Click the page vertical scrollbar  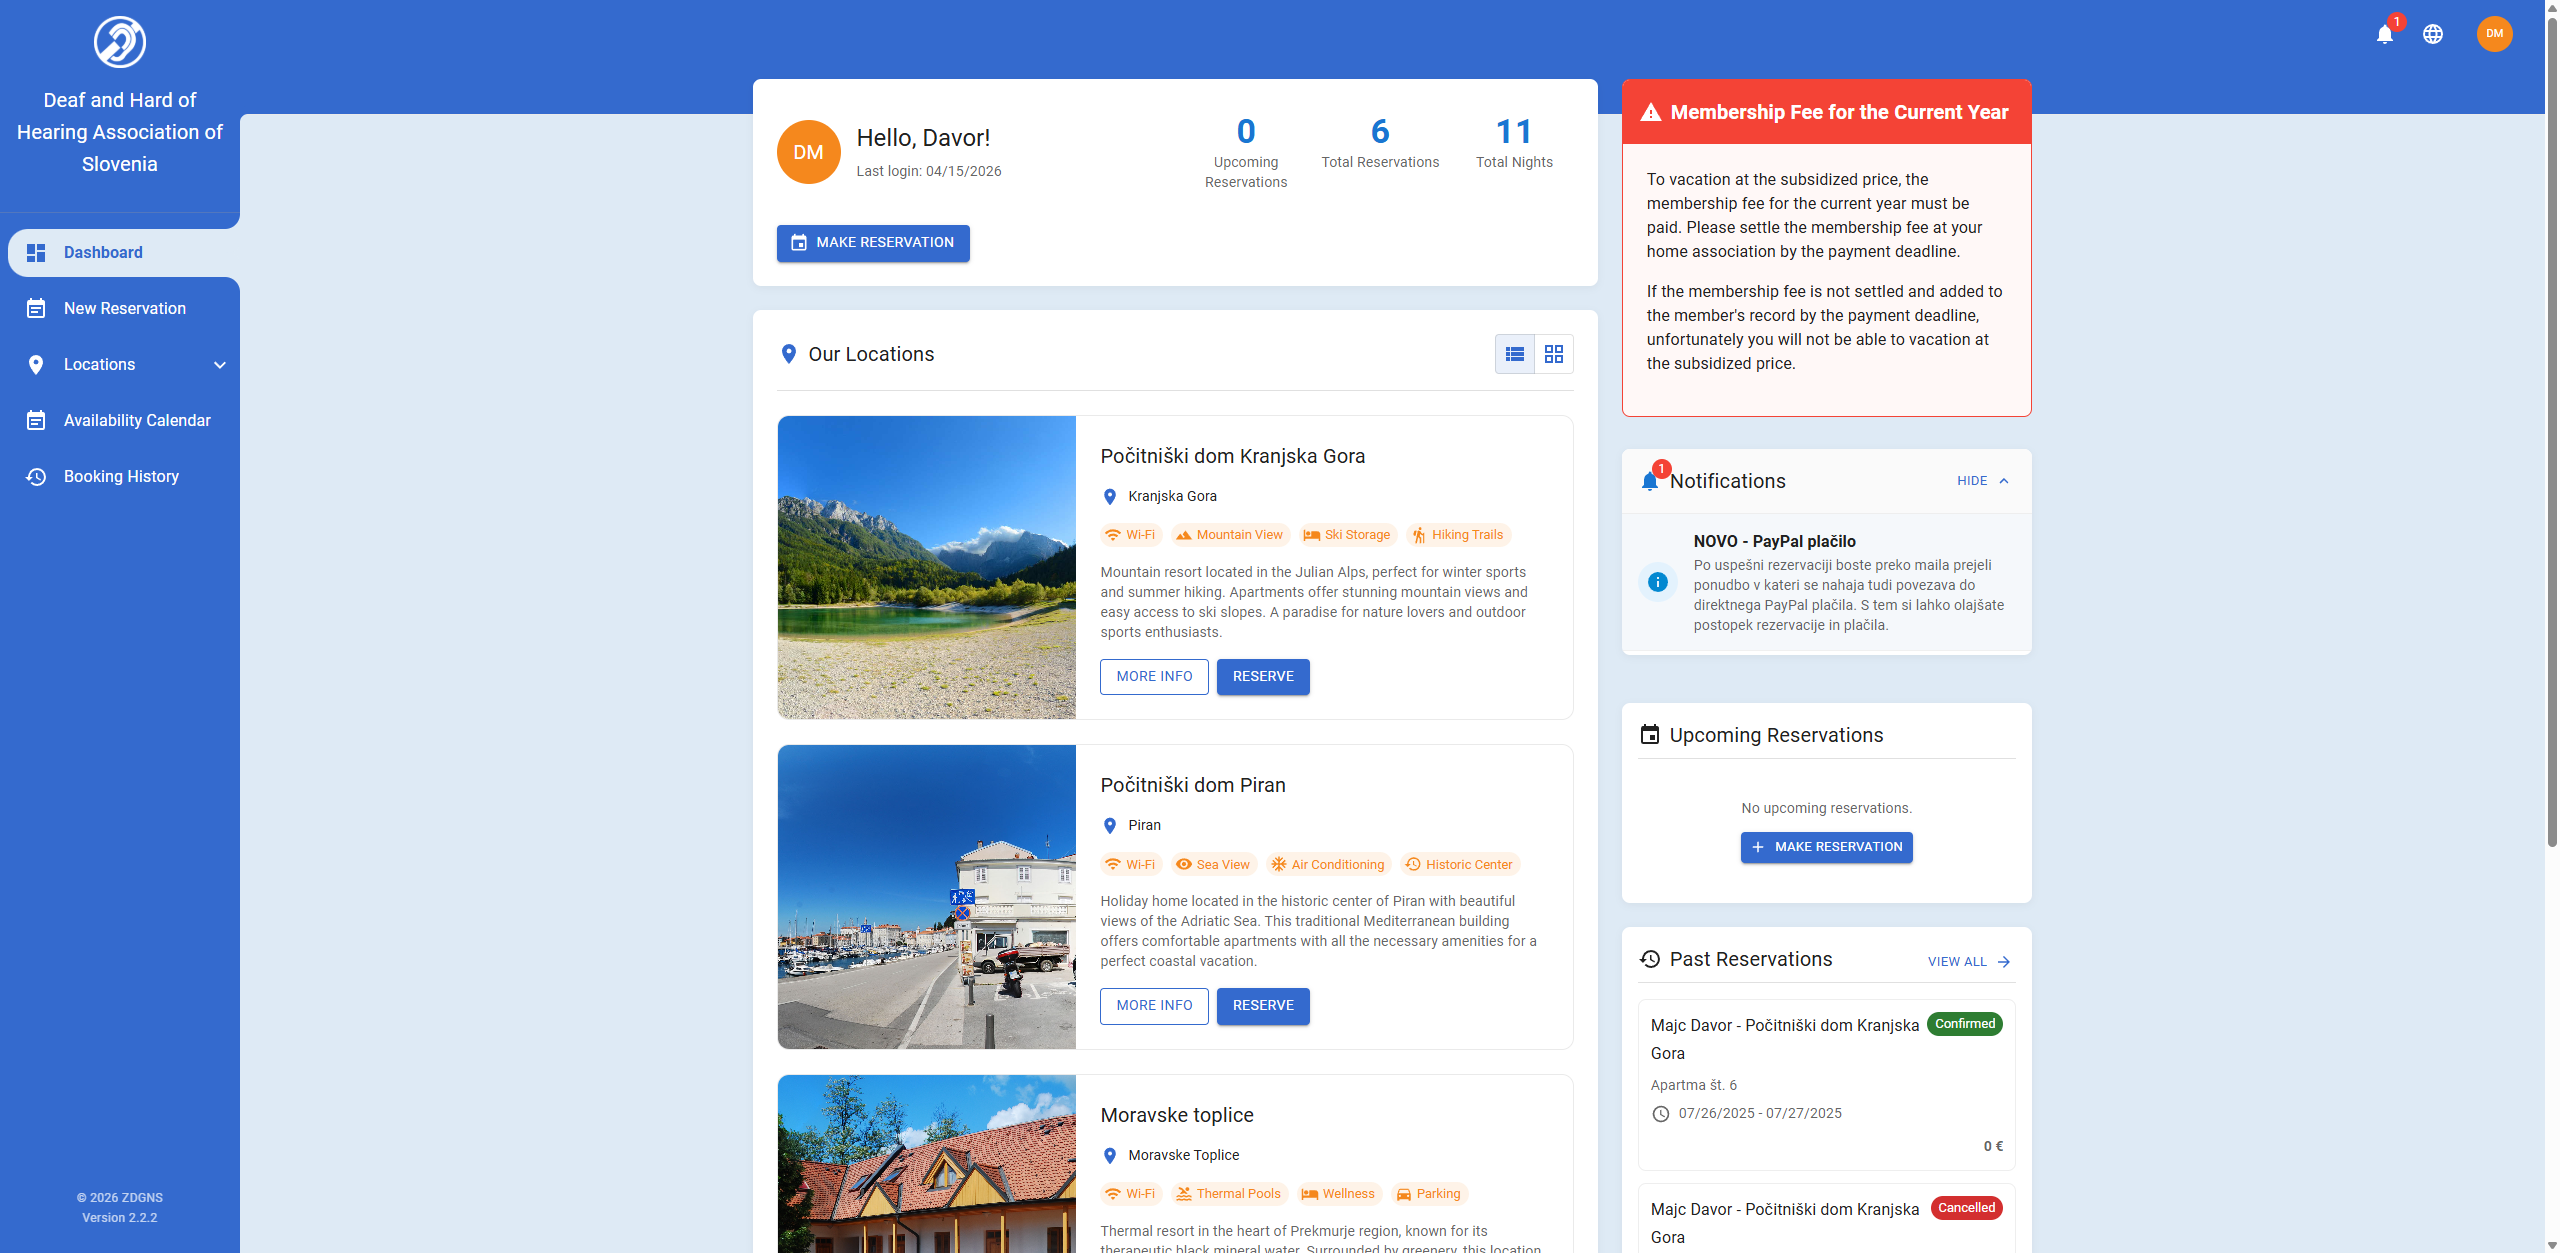point(2552,430)
